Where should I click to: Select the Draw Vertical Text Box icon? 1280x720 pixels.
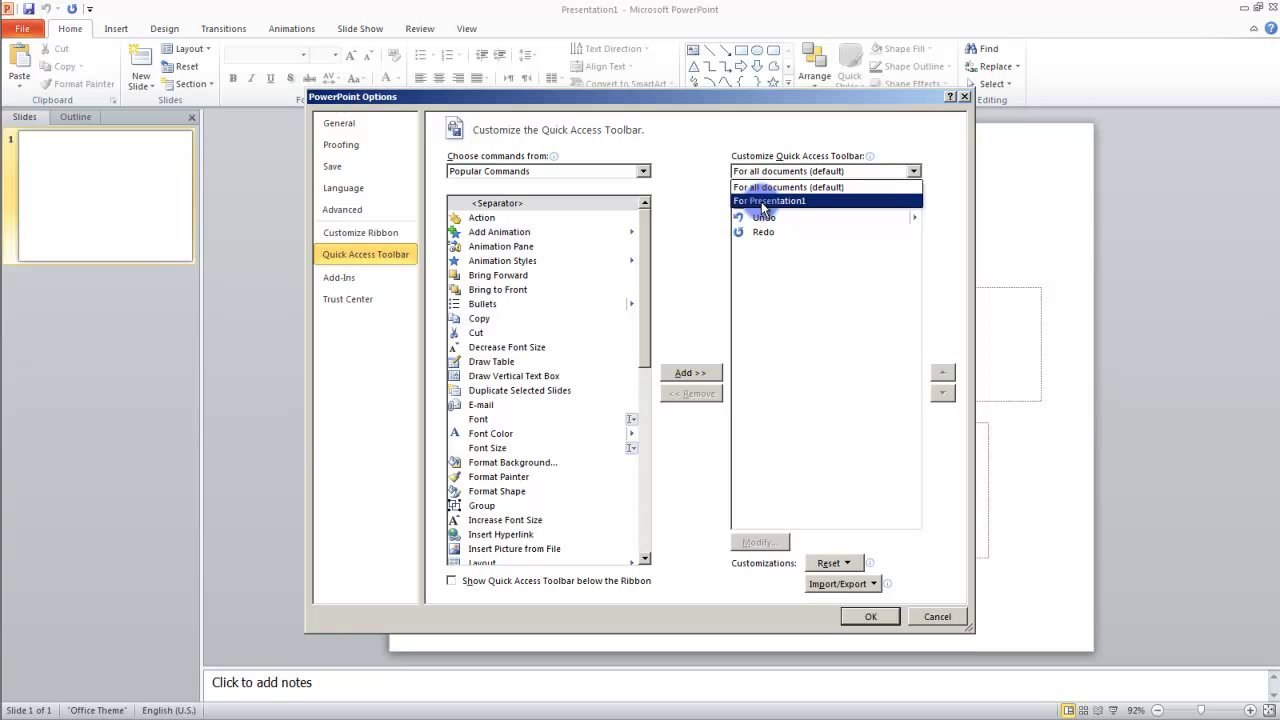point(455,376)
